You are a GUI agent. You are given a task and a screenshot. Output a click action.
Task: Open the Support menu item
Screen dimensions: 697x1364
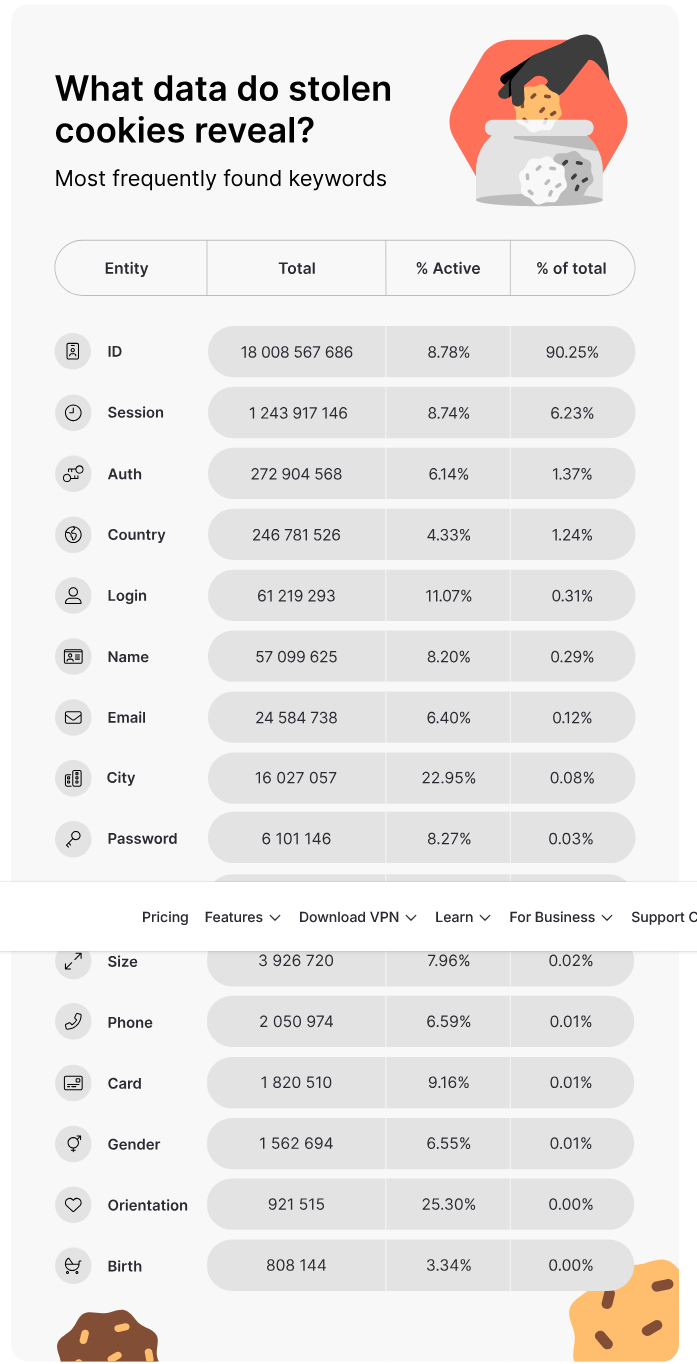click(662, 917)
